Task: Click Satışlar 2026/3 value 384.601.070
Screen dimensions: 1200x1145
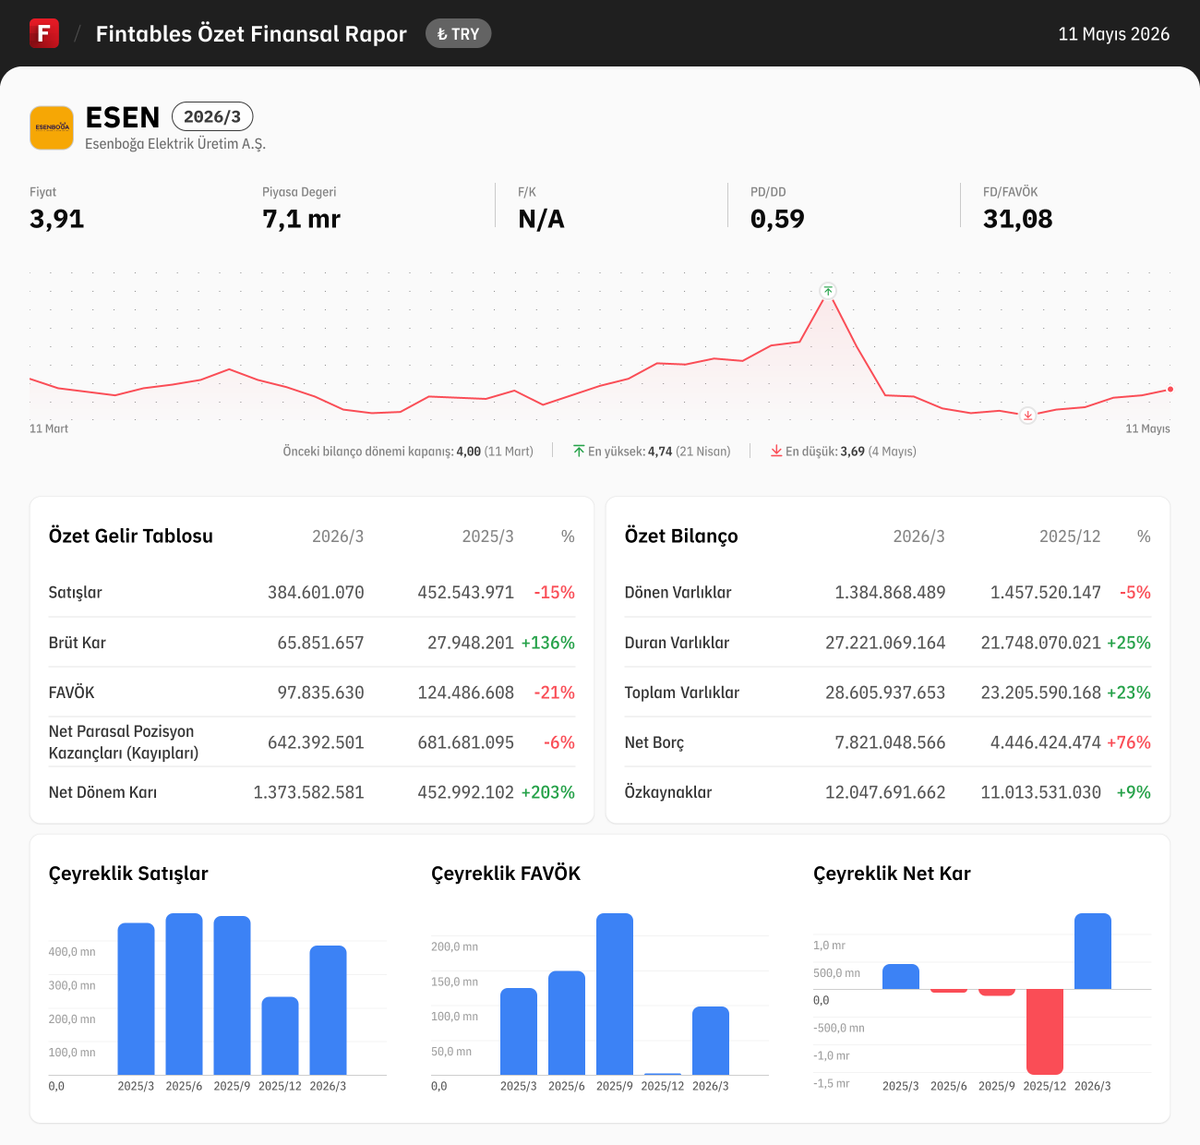Action: point(316,592)
